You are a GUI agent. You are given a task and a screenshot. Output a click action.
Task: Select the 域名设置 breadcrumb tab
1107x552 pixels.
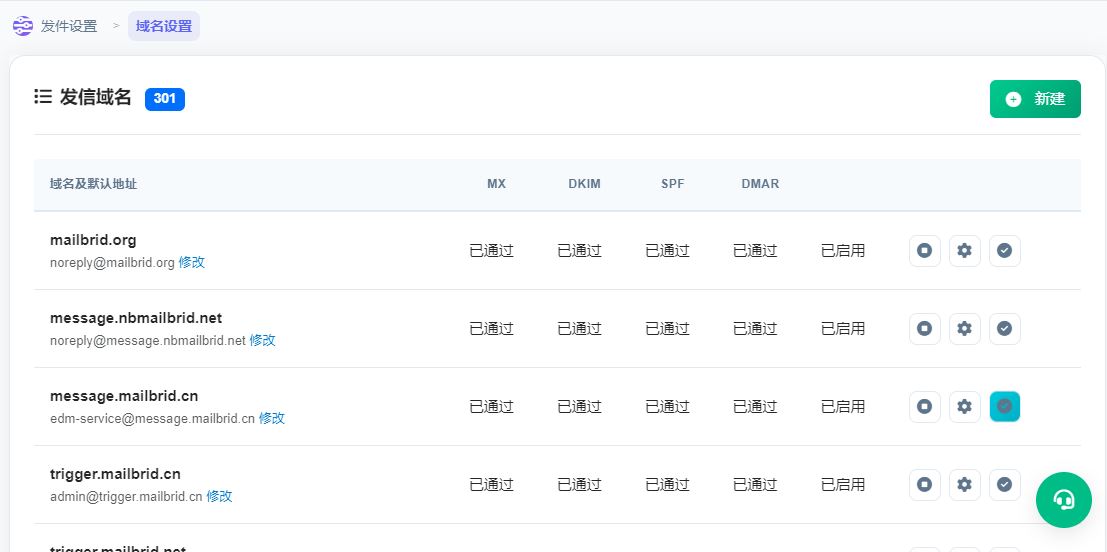164,26
